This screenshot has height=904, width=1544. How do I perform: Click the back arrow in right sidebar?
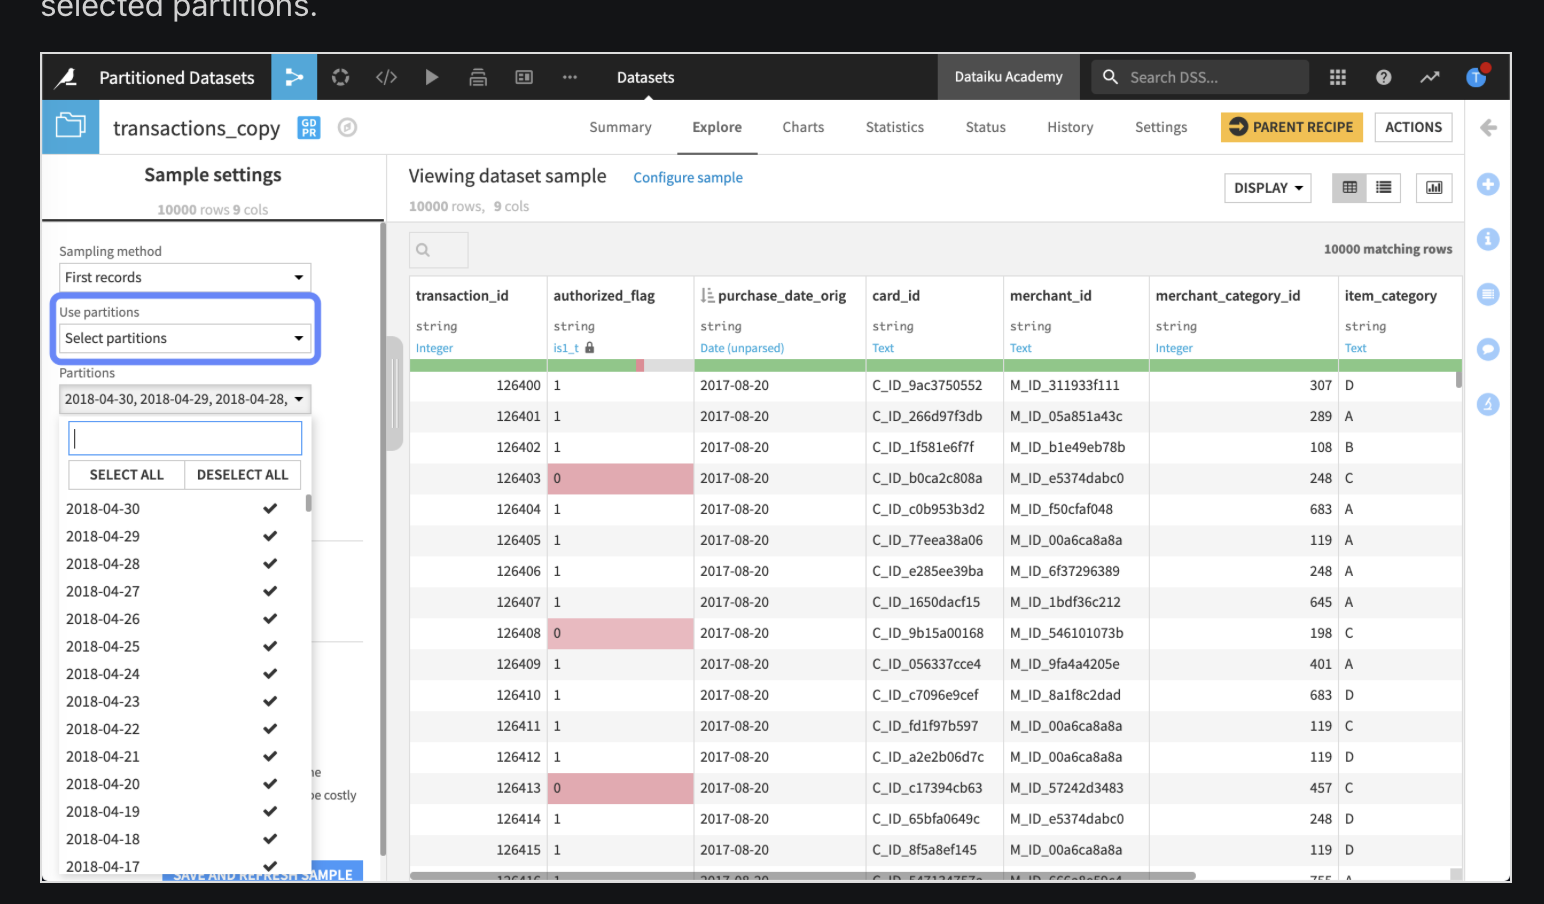click(1488, 127)
